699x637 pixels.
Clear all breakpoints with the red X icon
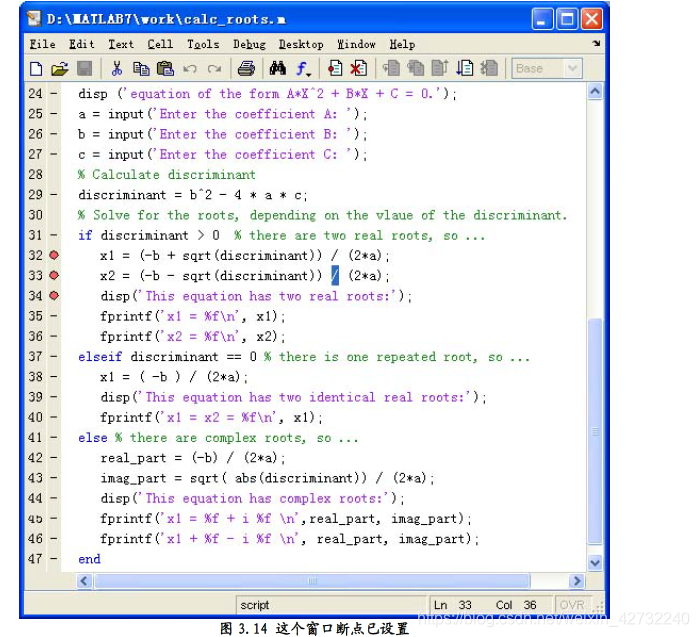pos(359,69)
